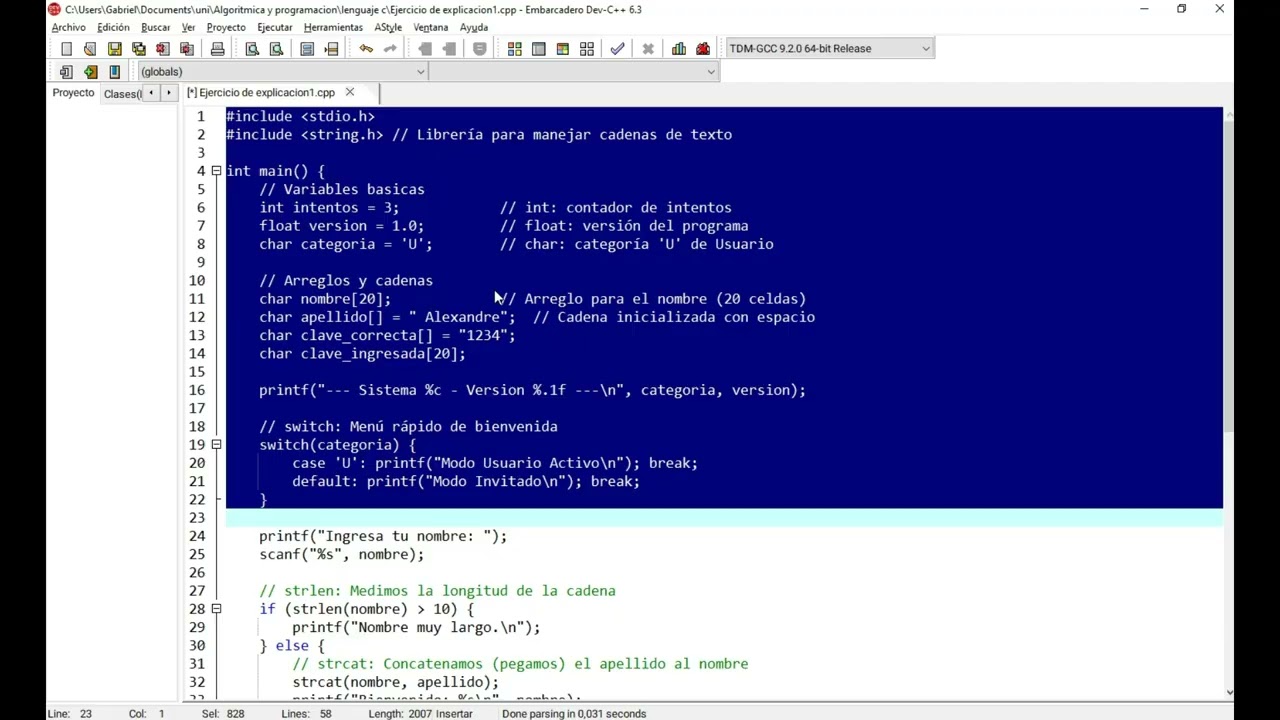This screenshot has width=1280, height=720.
Task: Click the Close All files toolbar icon
Action: point(186,48)
